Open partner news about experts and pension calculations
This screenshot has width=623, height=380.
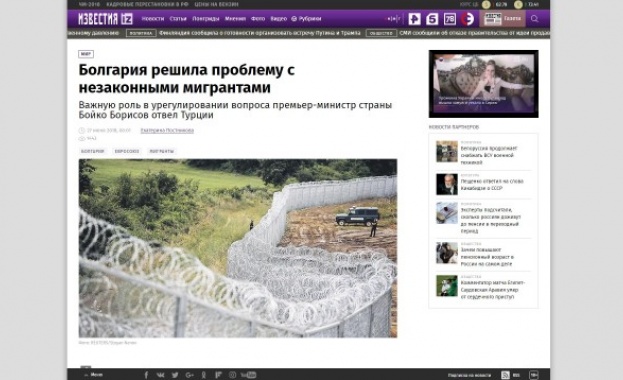point(491,220)
